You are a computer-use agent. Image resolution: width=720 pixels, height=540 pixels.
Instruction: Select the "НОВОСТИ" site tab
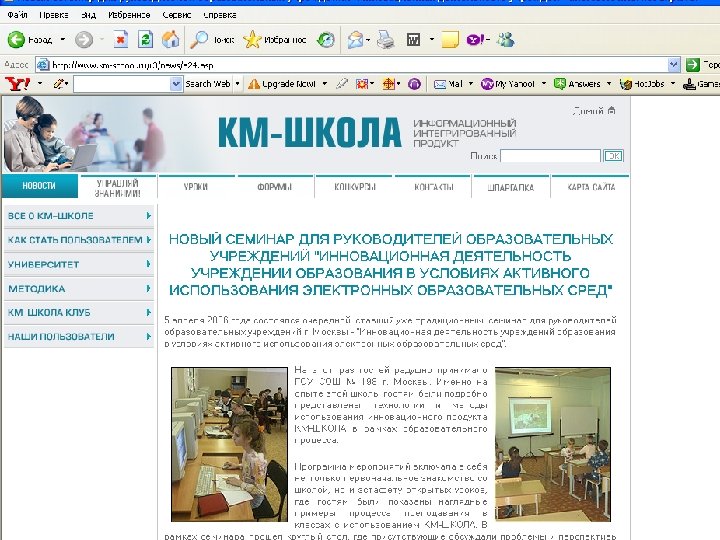click(x=39, y=186)
